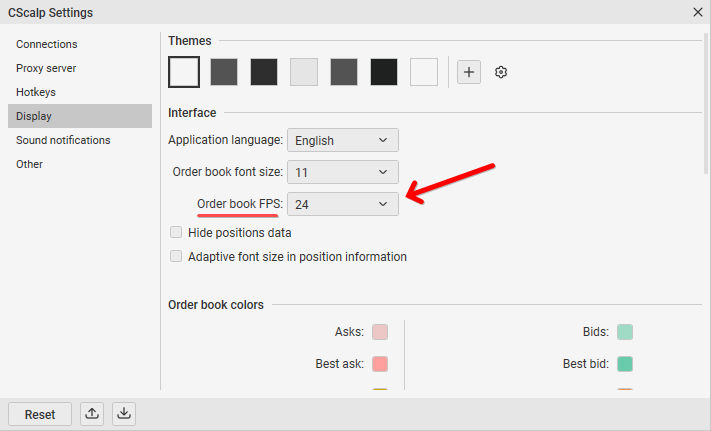Click the export settings upload icon
The image size is (711, 431).
(x=92, y=414)
